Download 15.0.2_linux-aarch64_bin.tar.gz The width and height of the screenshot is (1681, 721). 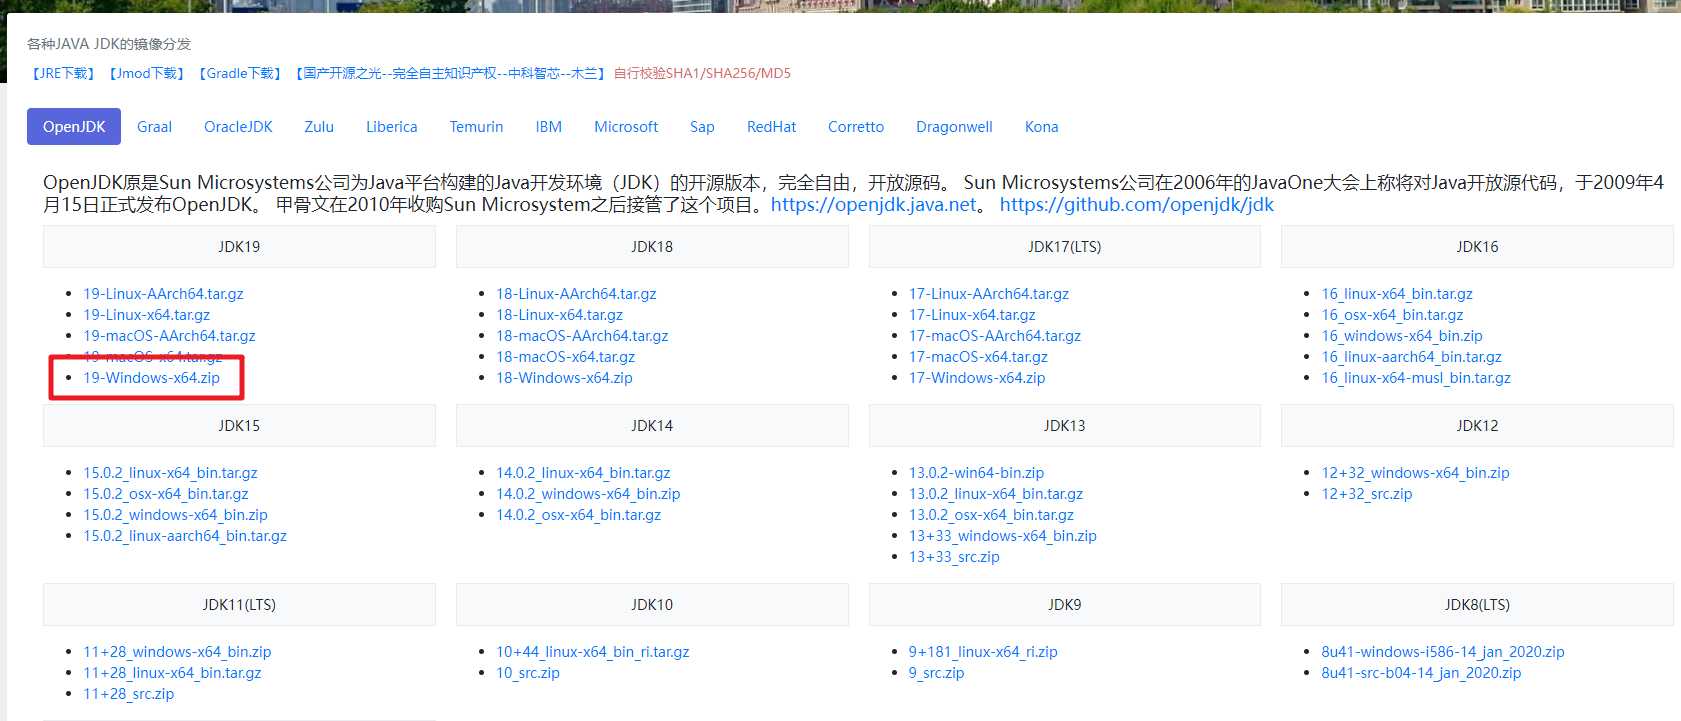tap(185, 536)
